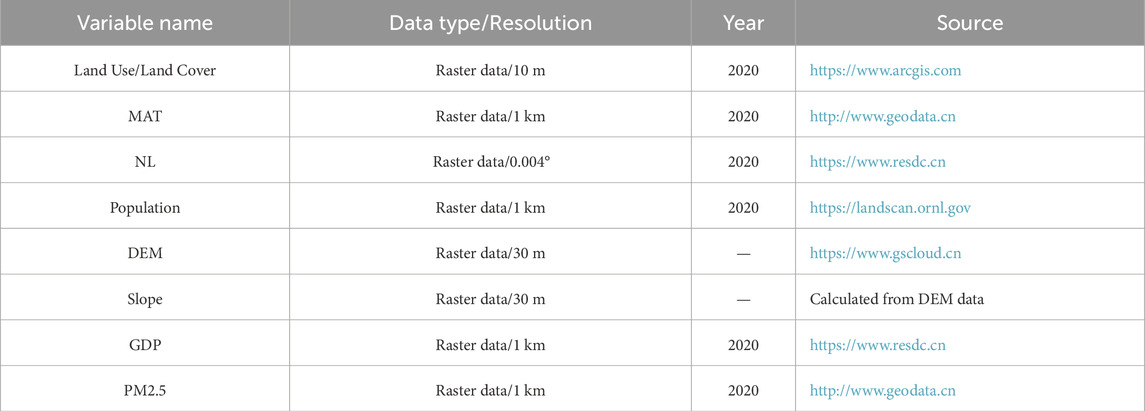
Task: Click the "Year" column header
Action: [x=743, y=23]
